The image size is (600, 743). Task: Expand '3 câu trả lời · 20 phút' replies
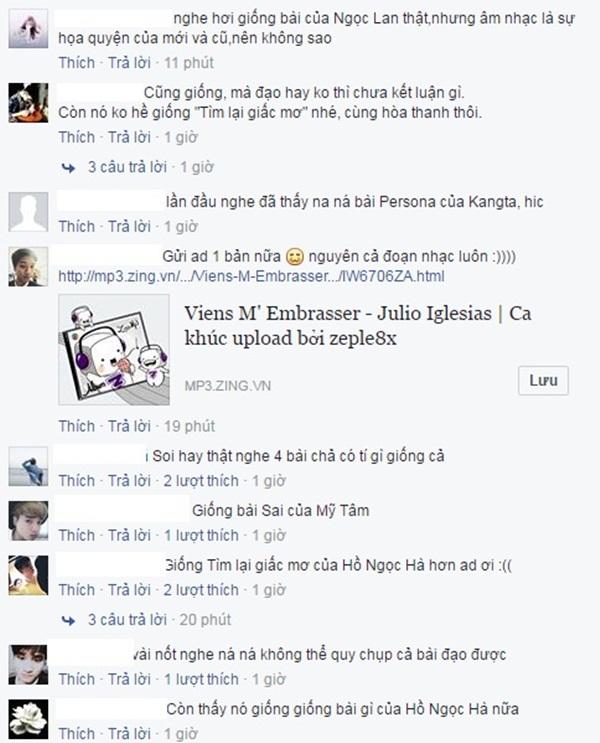pos(159,620)
